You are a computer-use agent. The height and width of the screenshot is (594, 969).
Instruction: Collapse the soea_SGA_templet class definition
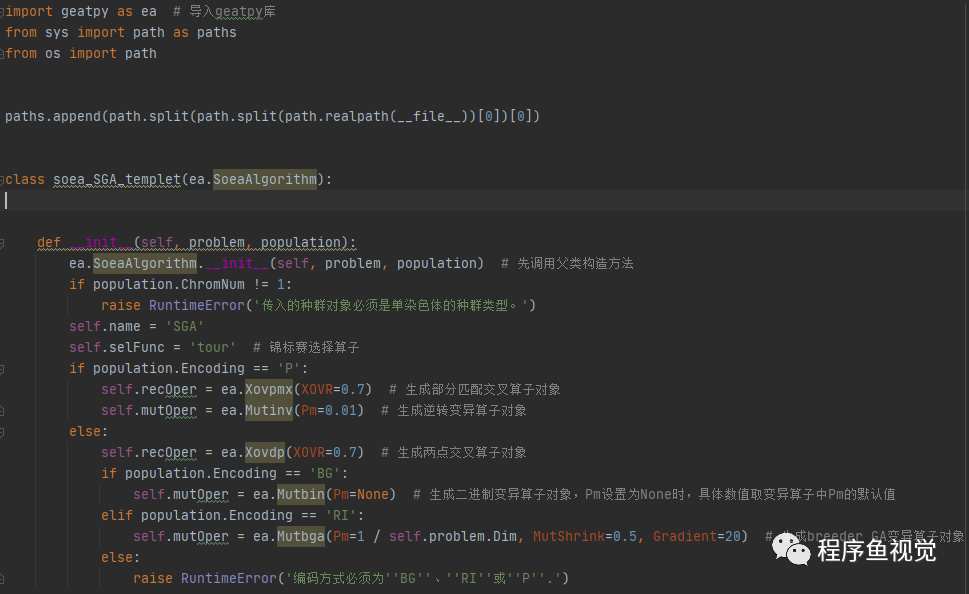pos(4,179)
